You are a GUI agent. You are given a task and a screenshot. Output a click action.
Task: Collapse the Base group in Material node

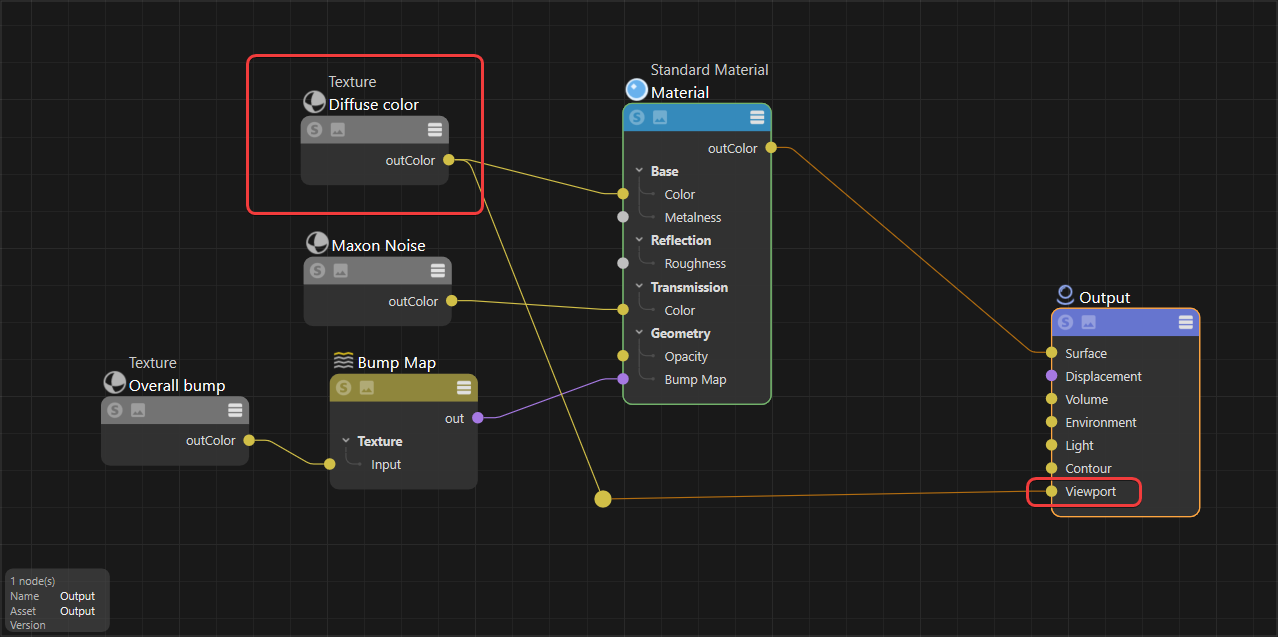click(x=639, y=171)
